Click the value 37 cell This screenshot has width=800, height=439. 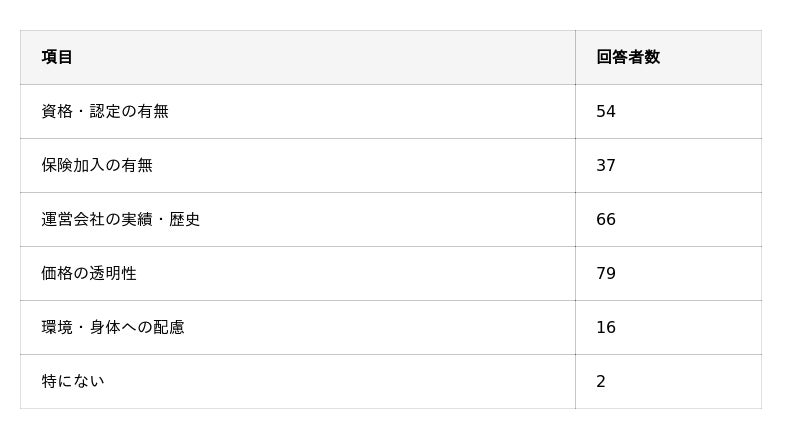(668, 165)
